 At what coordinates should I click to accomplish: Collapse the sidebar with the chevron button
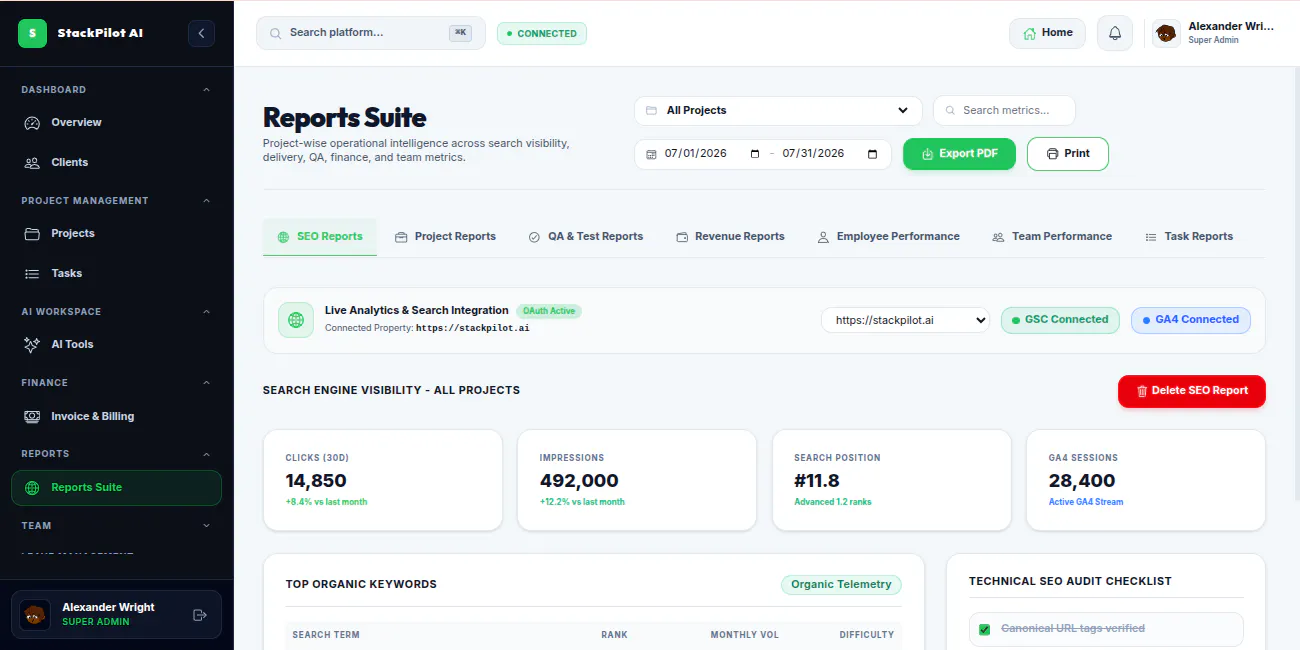[x=201, y=33]
